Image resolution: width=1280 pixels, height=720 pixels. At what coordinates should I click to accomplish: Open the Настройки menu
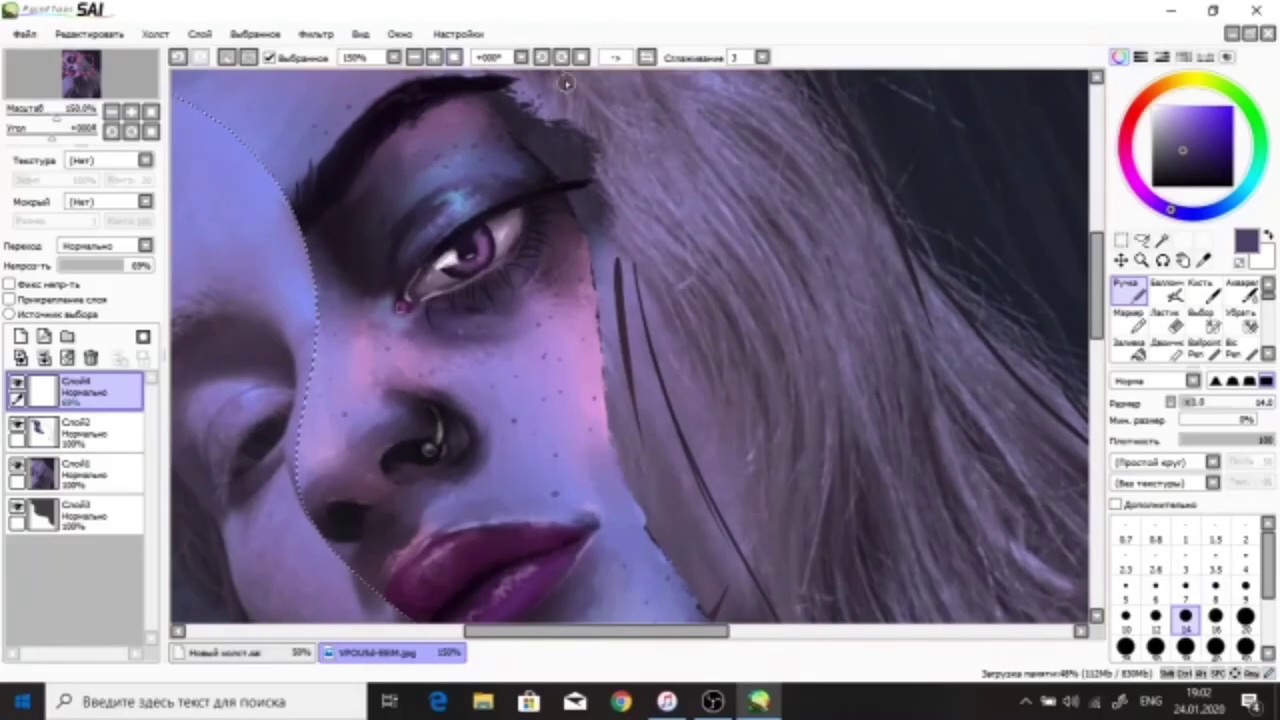coord(458,34)
